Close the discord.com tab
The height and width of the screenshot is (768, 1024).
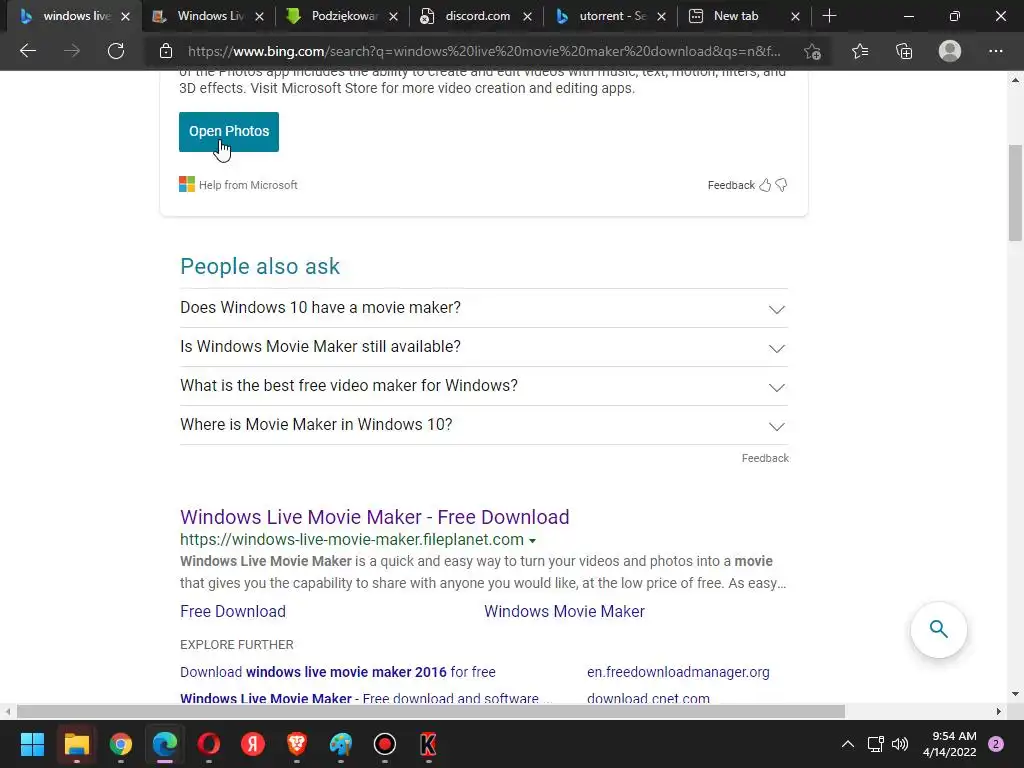point(527,17)
